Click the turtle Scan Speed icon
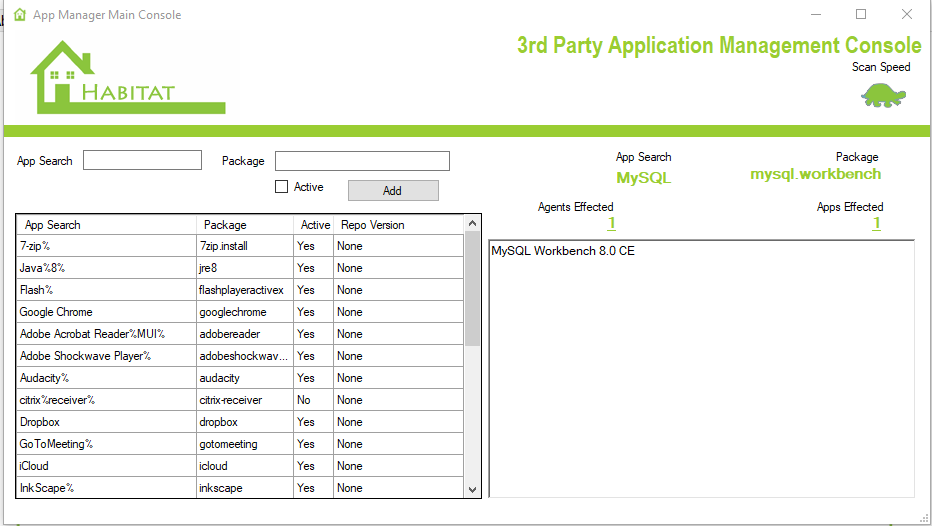932x526 pixels. coord(883,95)
